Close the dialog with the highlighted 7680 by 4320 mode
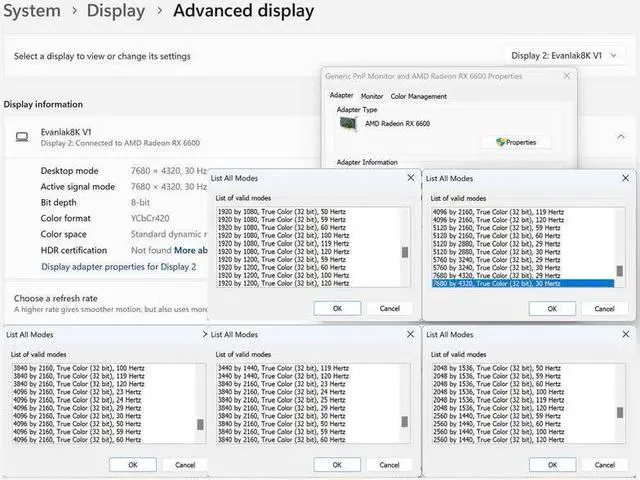640x480 pixels. click(625, 178)
